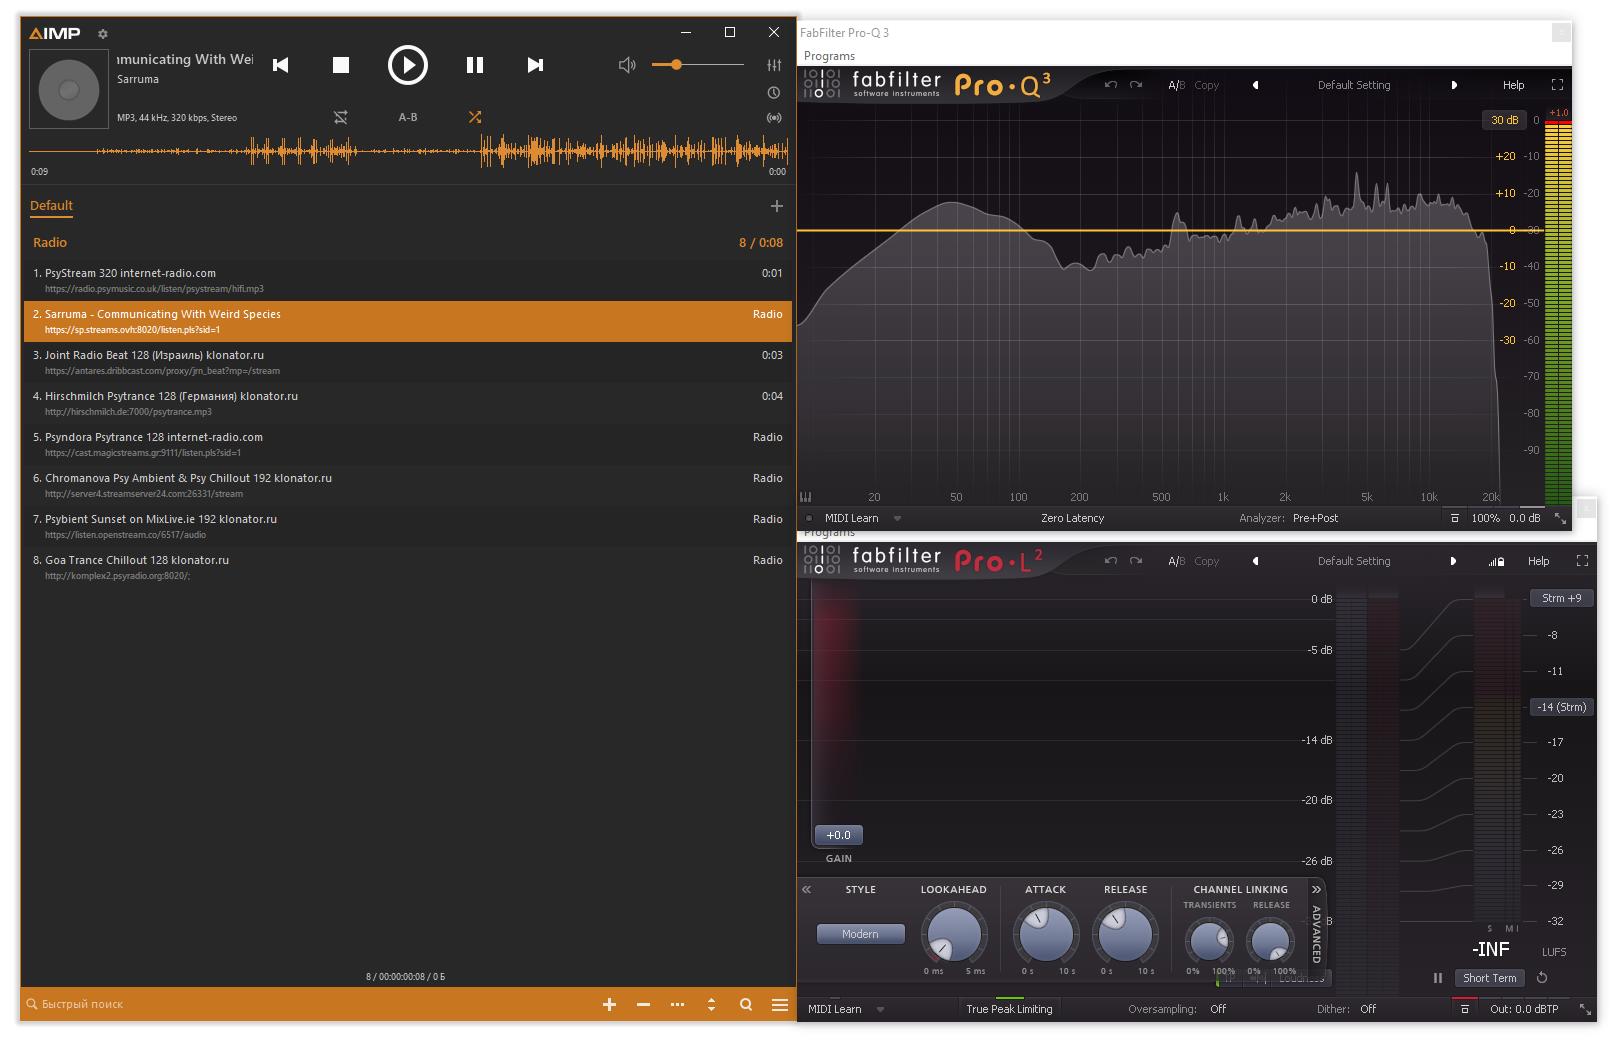The height and width of the screenshot is (1043, 1613).
Task: Toggle repeat mode in AIMP
Action: pos(341,117)
